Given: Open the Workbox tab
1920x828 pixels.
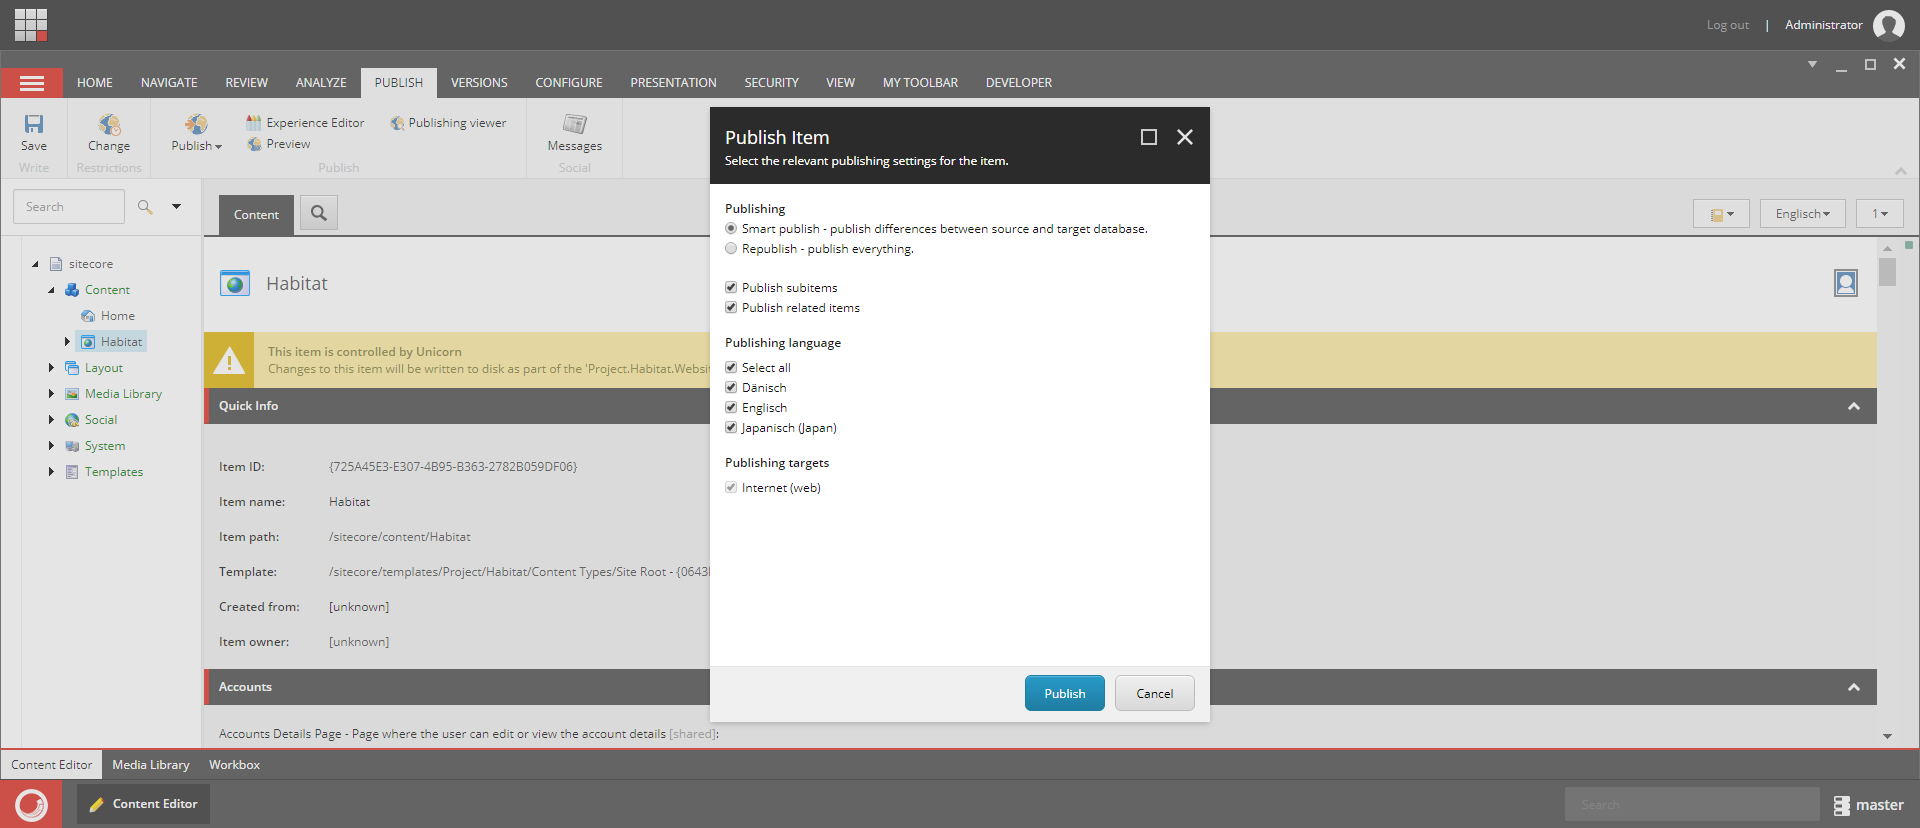Looking at the screenshot, I should [x=234, y=765].
